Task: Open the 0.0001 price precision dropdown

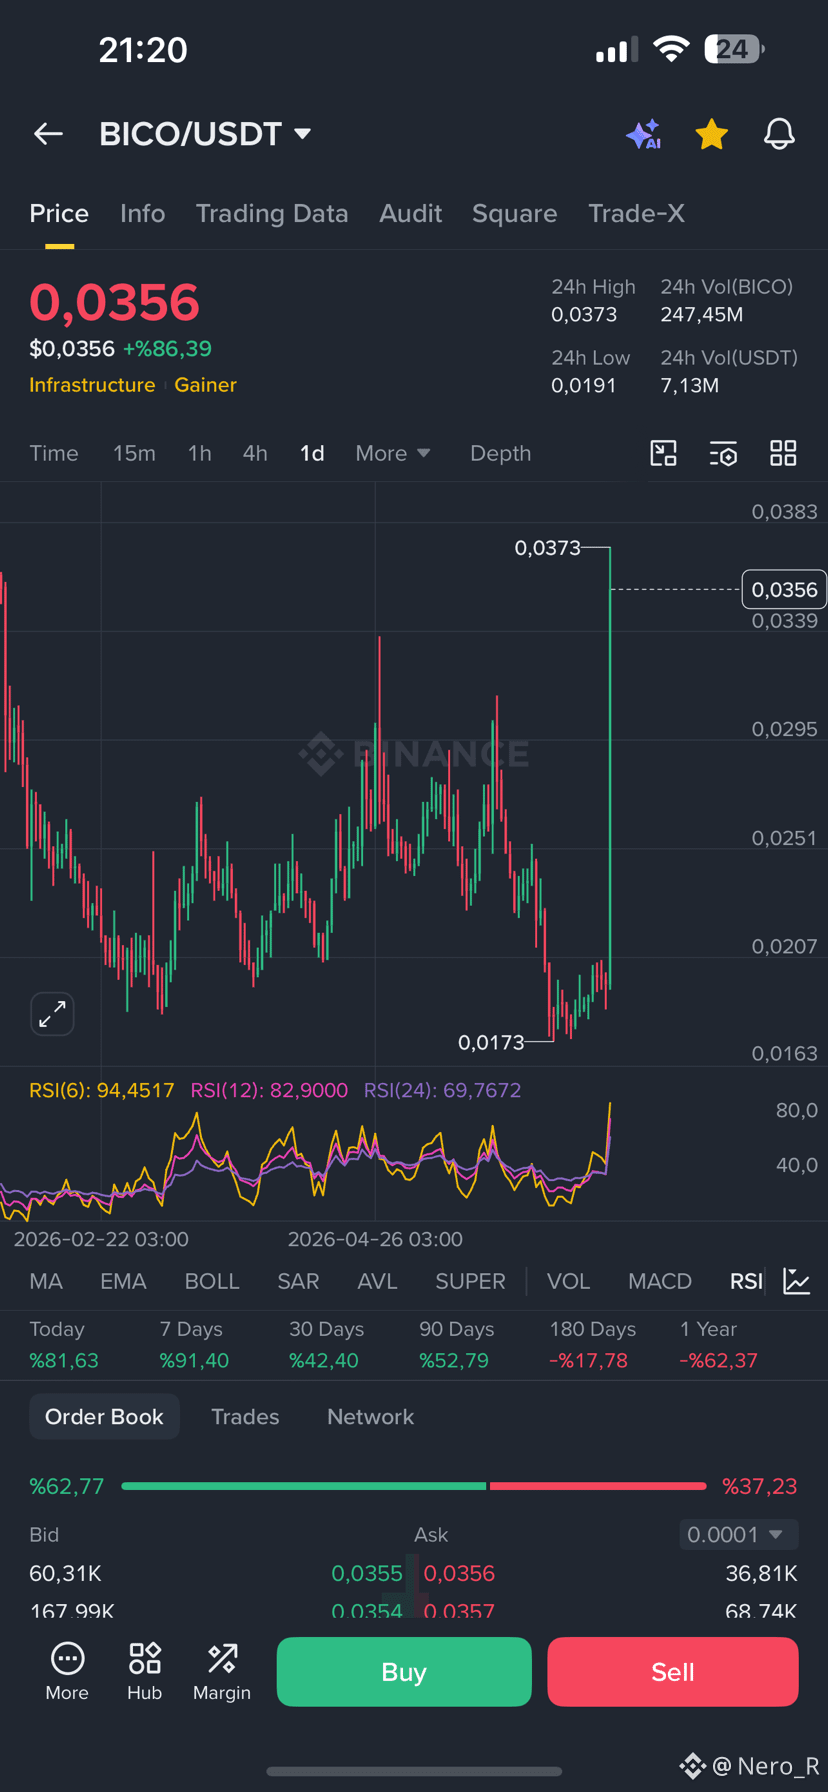Action: (738, 1534)
